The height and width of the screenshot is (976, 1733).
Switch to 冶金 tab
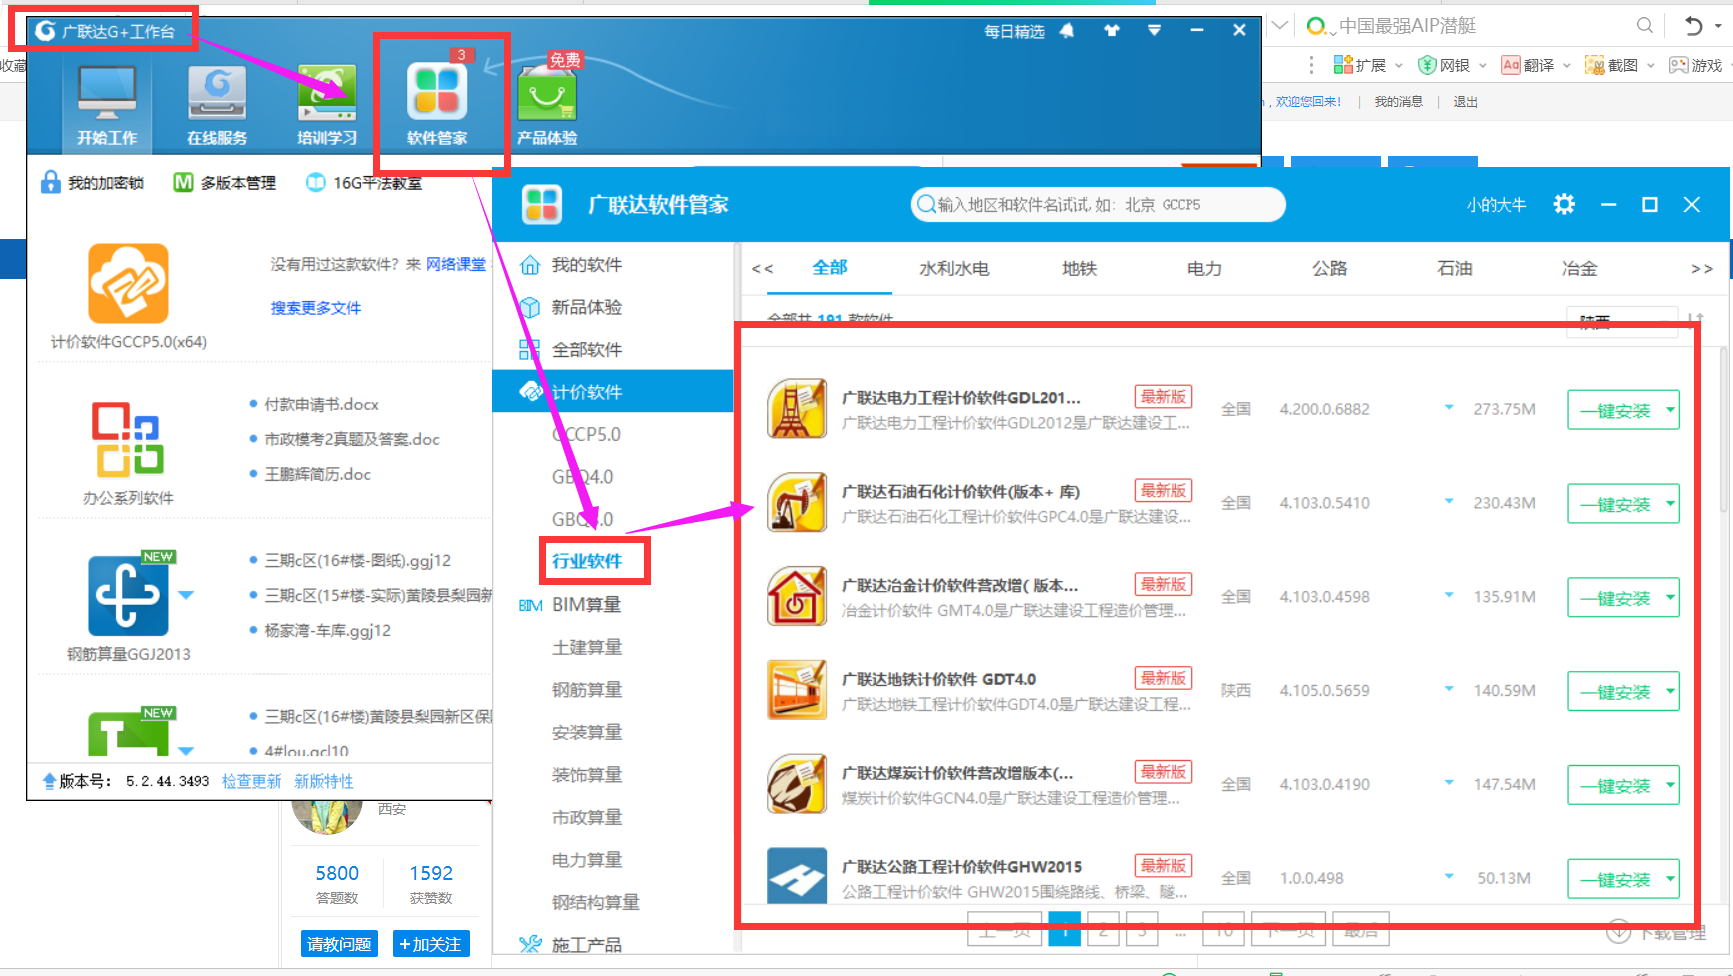click(x=1579, y=268)
